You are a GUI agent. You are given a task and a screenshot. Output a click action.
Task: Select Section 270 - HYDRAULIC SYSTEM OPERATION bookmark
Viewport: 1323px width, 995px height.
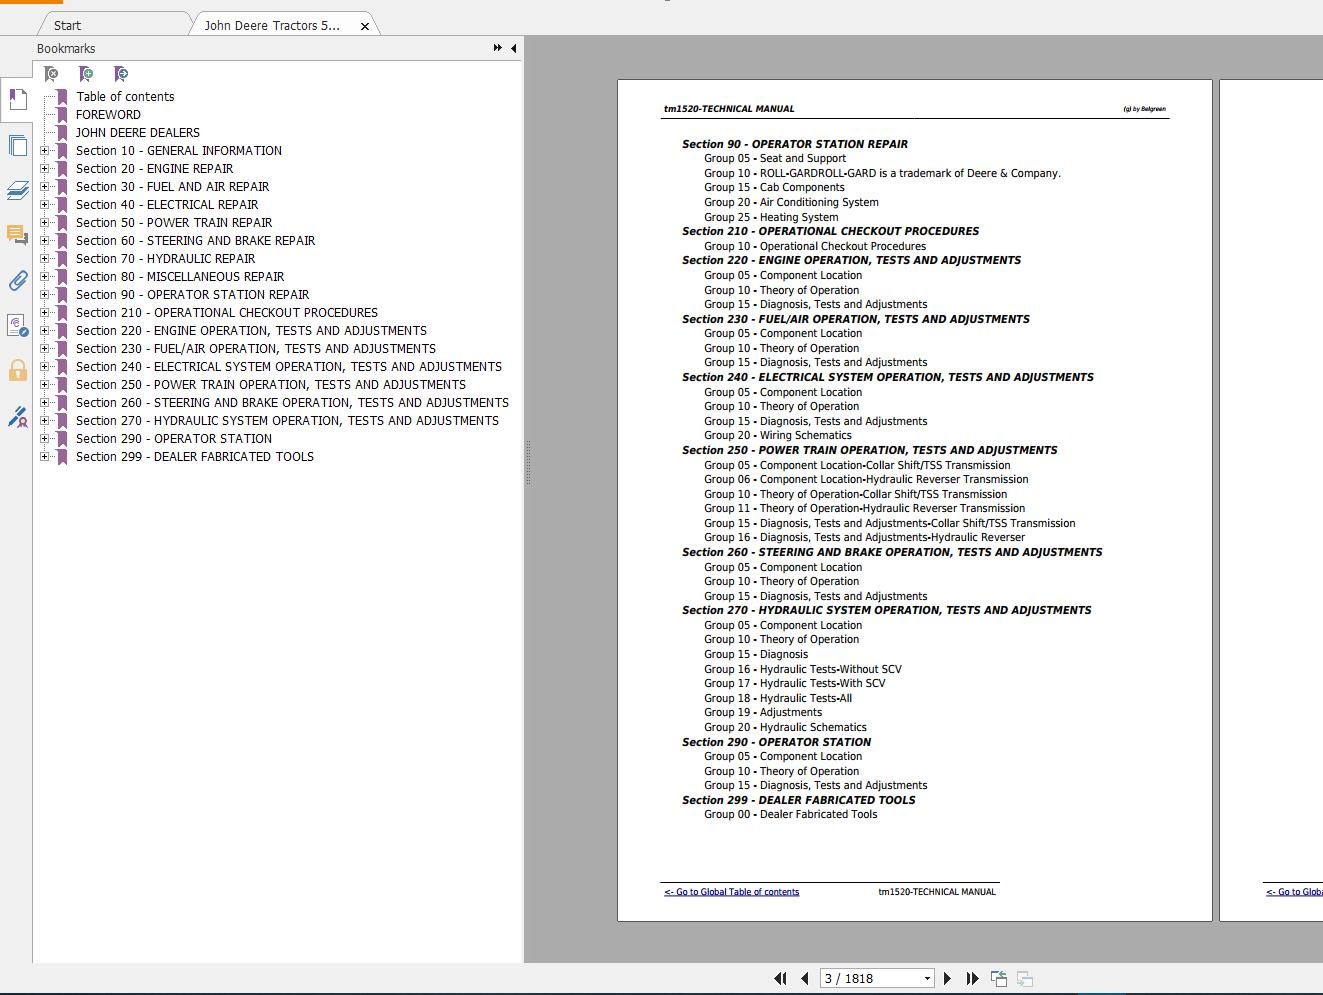pyautogui.click(x=287, y=421)
